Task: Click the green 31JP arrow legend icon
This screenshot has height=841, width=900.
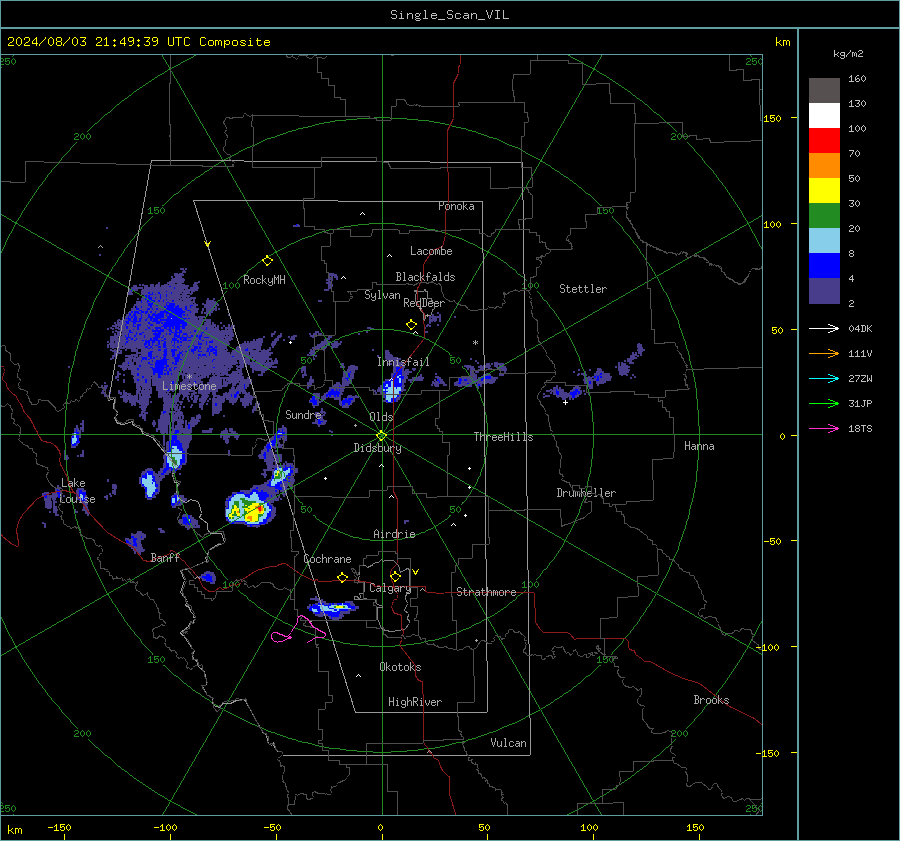Action: tap(824, 404)
